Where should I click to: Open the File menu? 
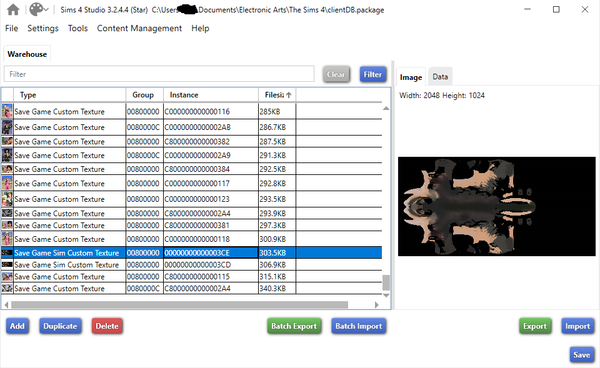(11, 28)
